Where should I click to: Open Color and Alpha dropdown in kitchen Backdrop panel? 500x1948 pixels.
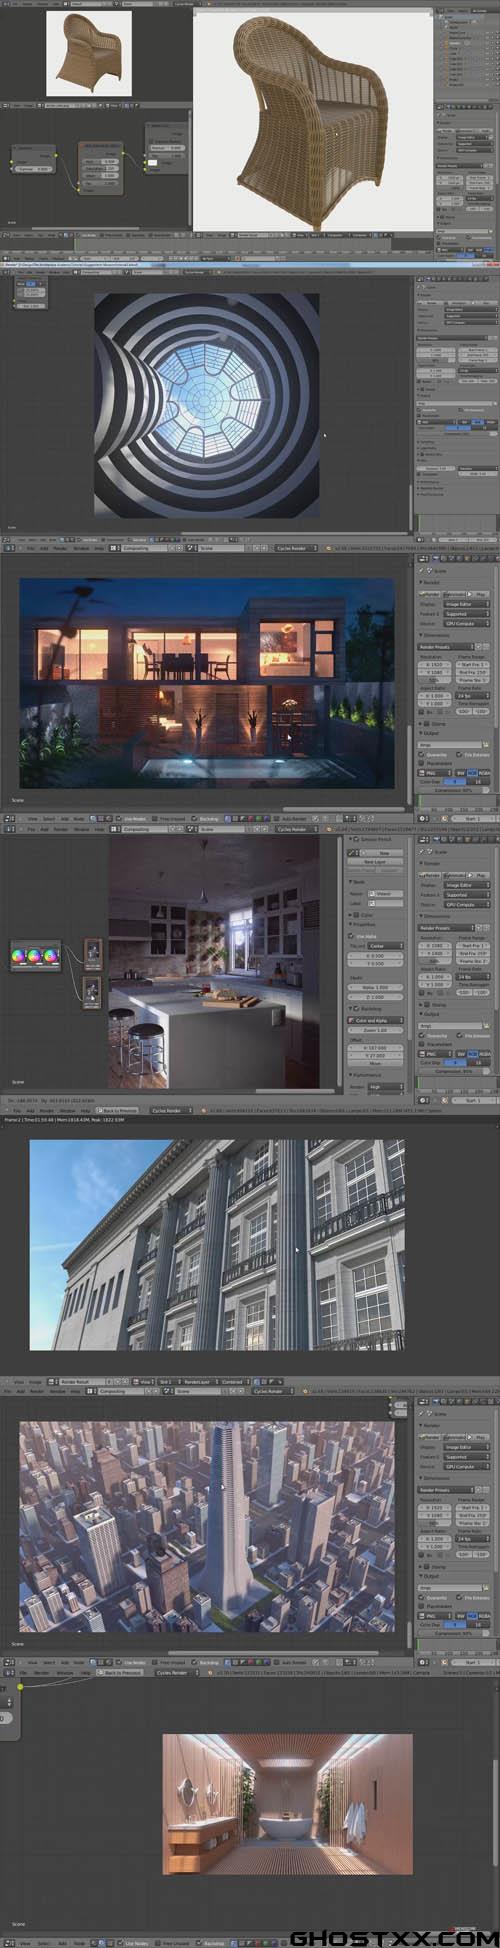tap(375, 1020)
